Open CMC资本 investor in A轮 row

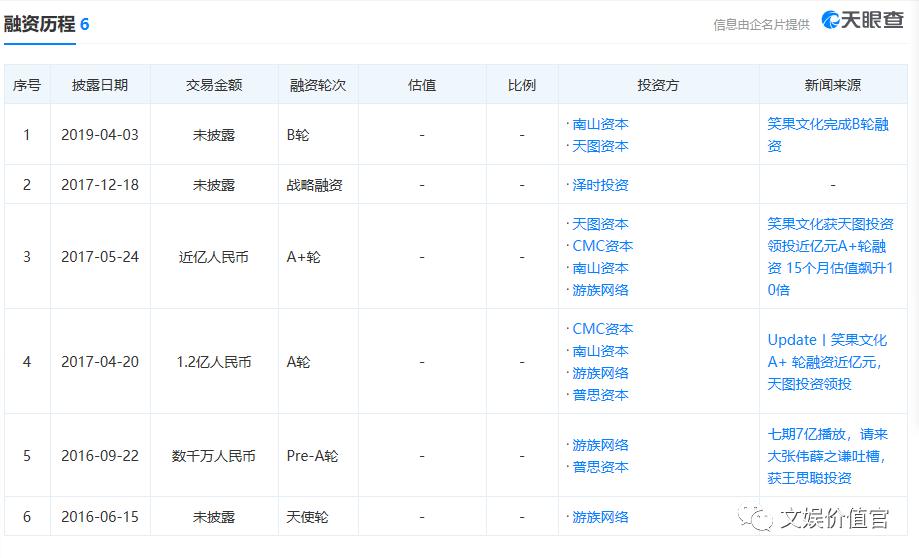[603, 329]
